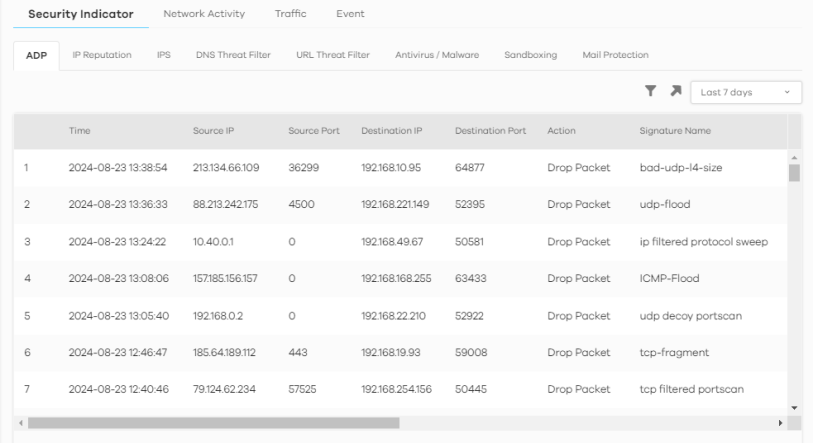This screenshot has height=443, width=813.
Task: Go to DNS Threat Filter tab
Action: click(233, 54)
